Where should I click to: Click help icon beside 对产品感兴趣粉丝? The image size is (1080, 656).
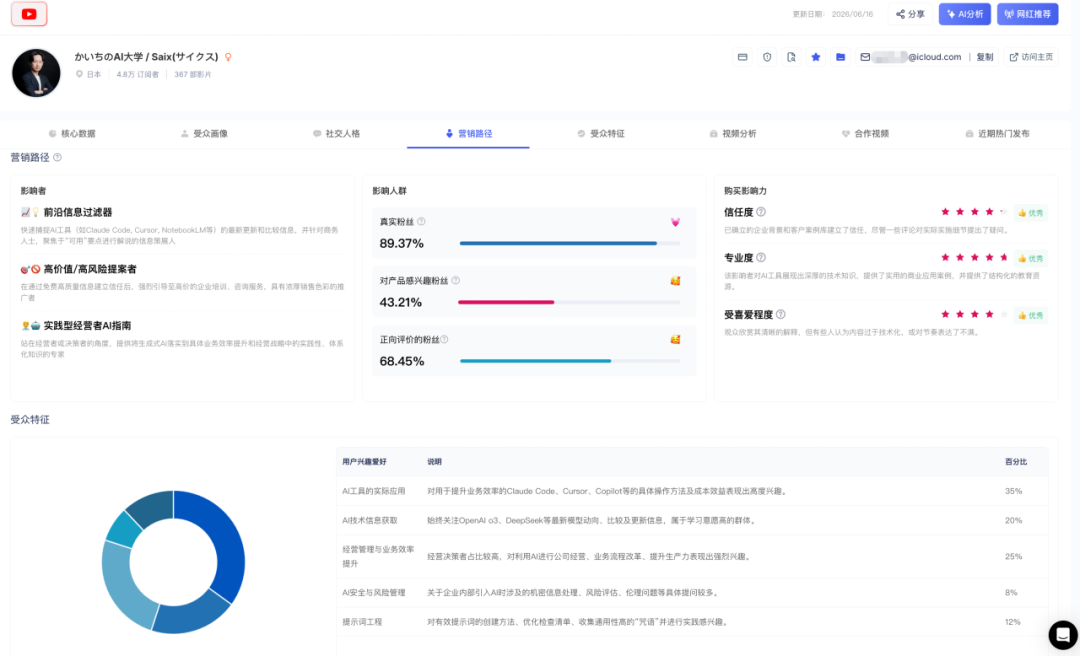[x=455, y=280]
